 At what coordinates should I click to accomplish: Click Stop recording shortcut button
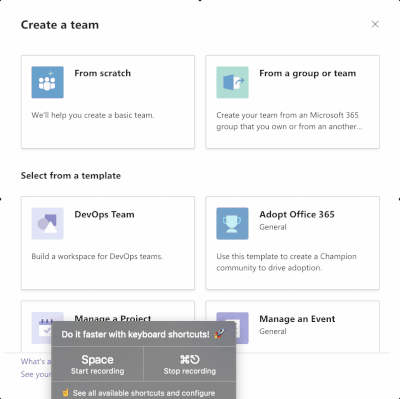190,364
